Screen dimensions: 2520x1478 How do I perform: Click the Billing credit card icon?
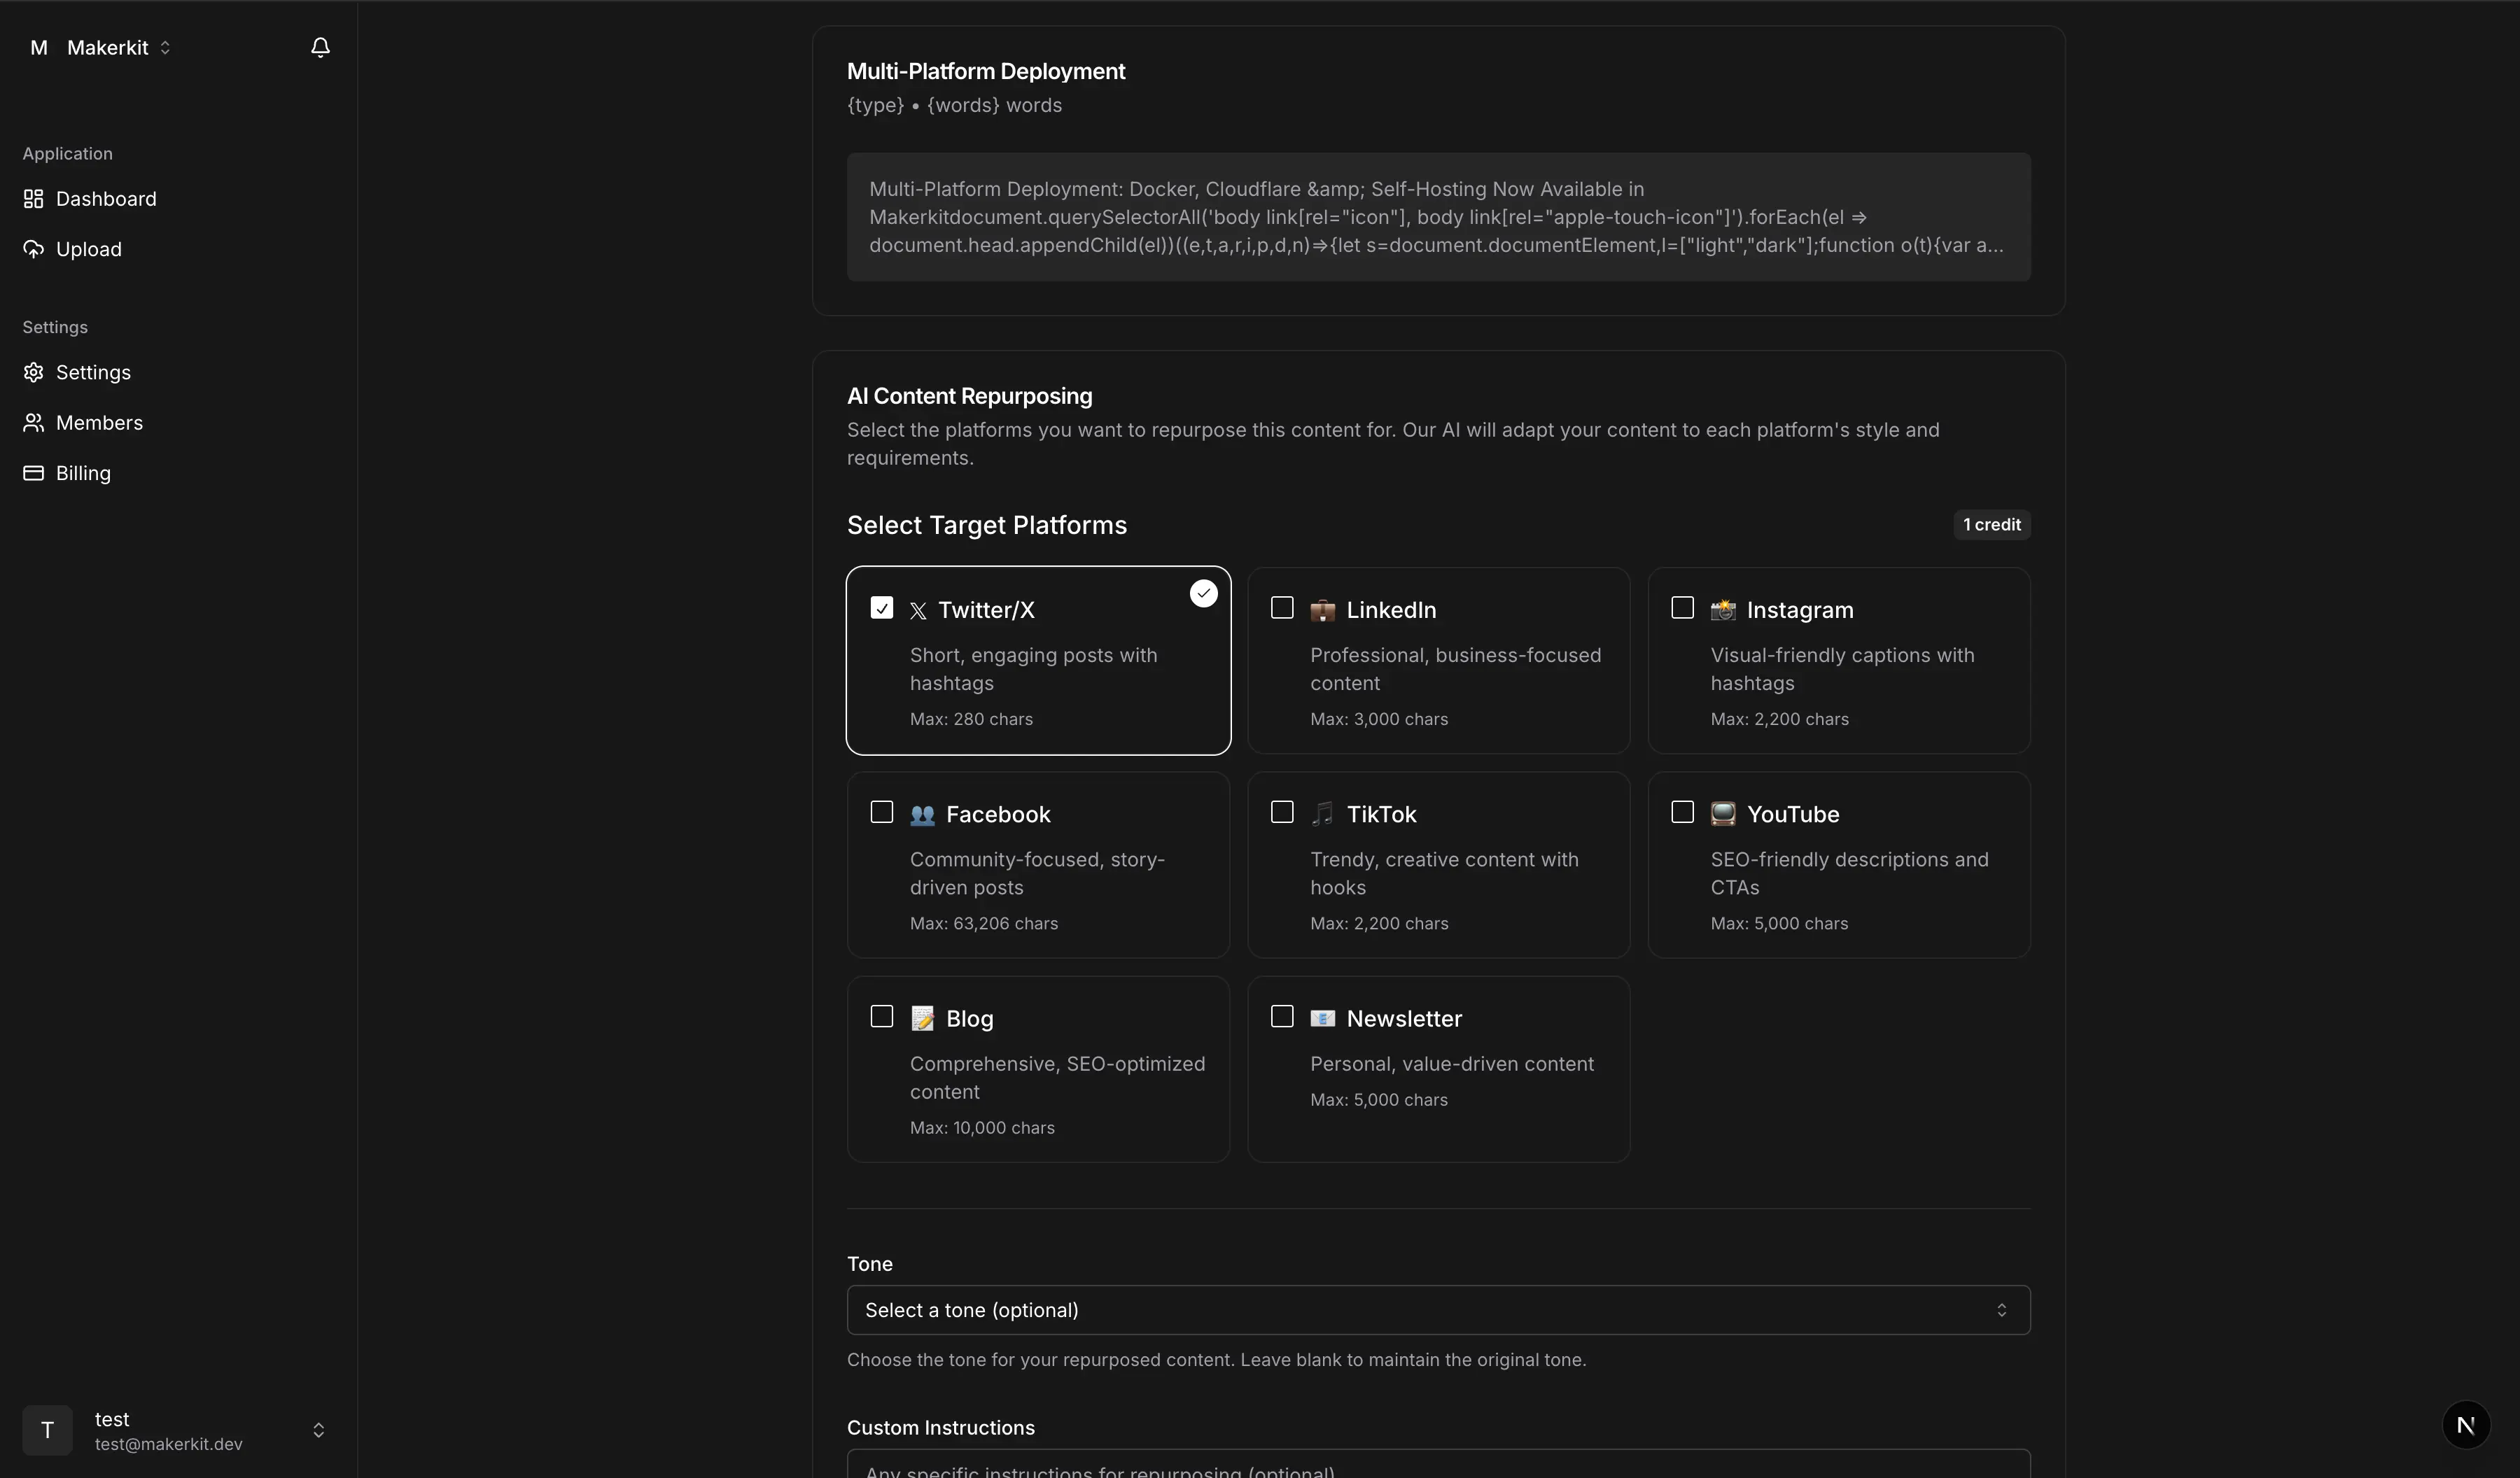click(x=33, y=473)
